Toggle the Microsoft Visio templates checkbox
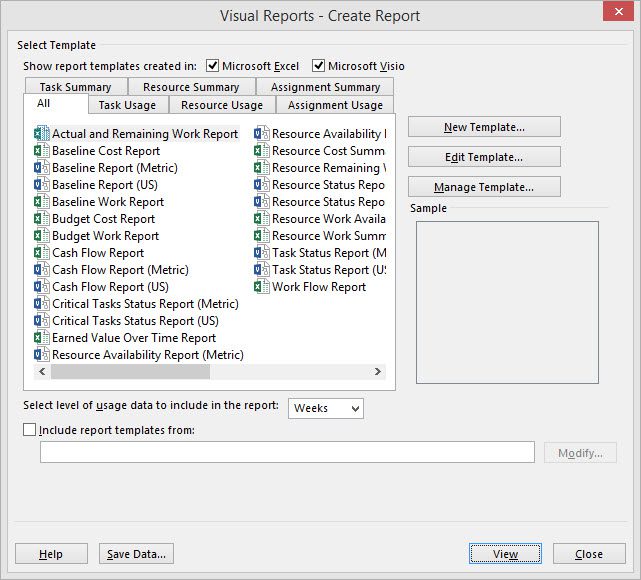Screen dimensions: 641x580 click(x=318, y=65)
